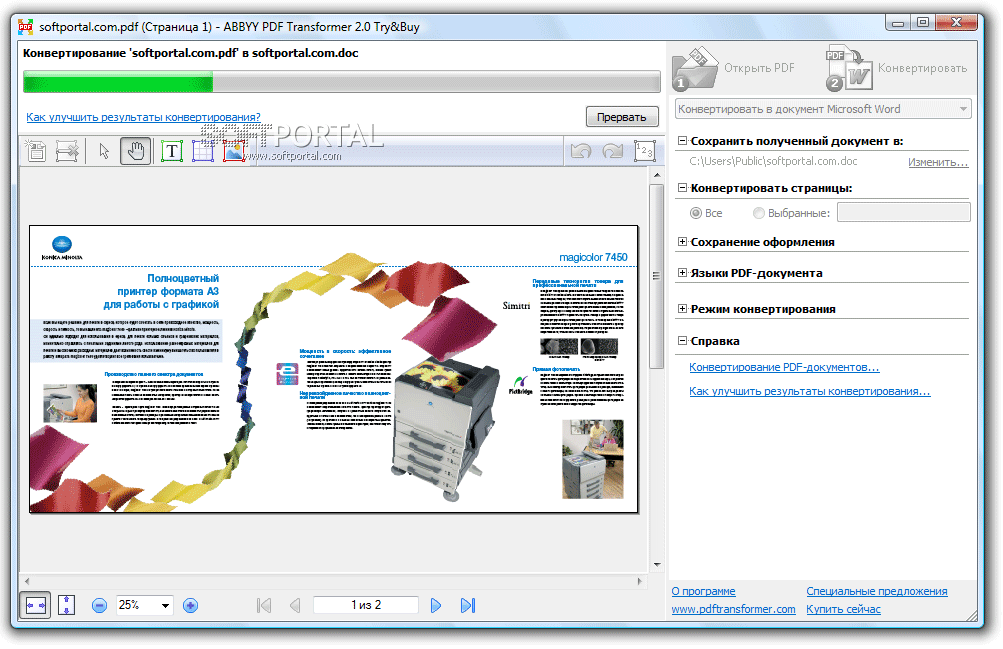
Task: Click the horizontal scrollbar right arrow
Action: click(x=640, y=581)
